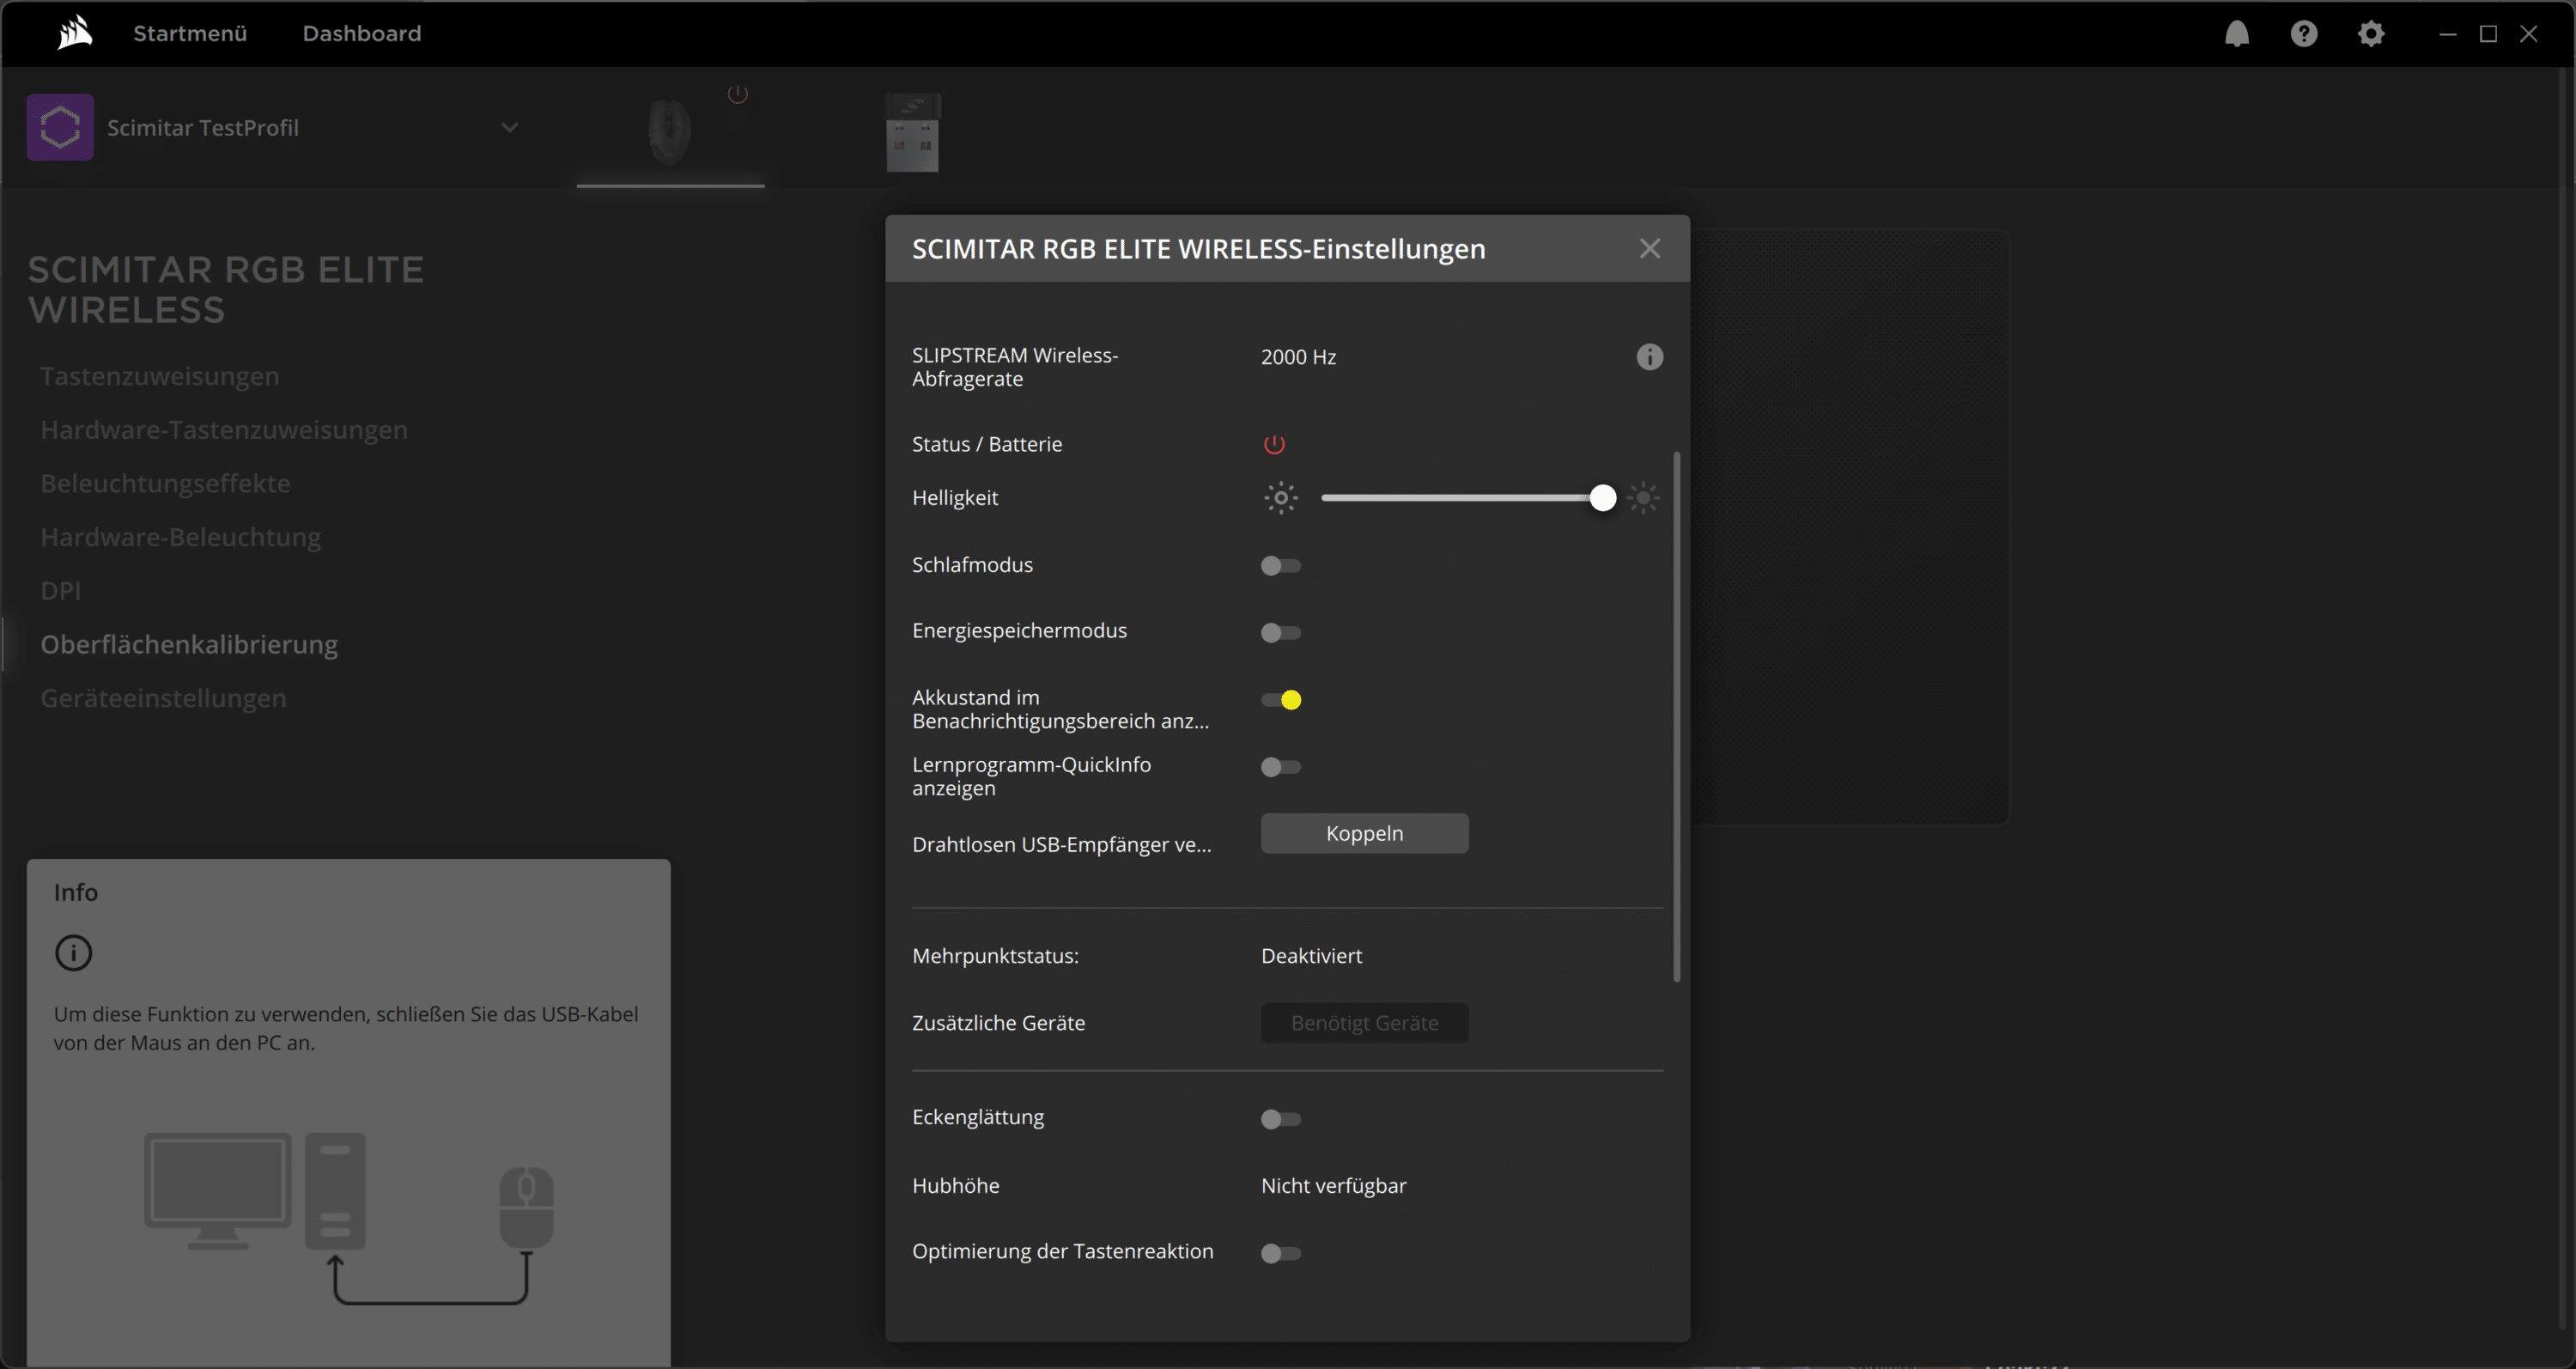Disable Akkustand im Benachrichtigungsbereich toggle
Image resolution: width=2576 pixels, height=1369 pixels.
(1280, 700)
